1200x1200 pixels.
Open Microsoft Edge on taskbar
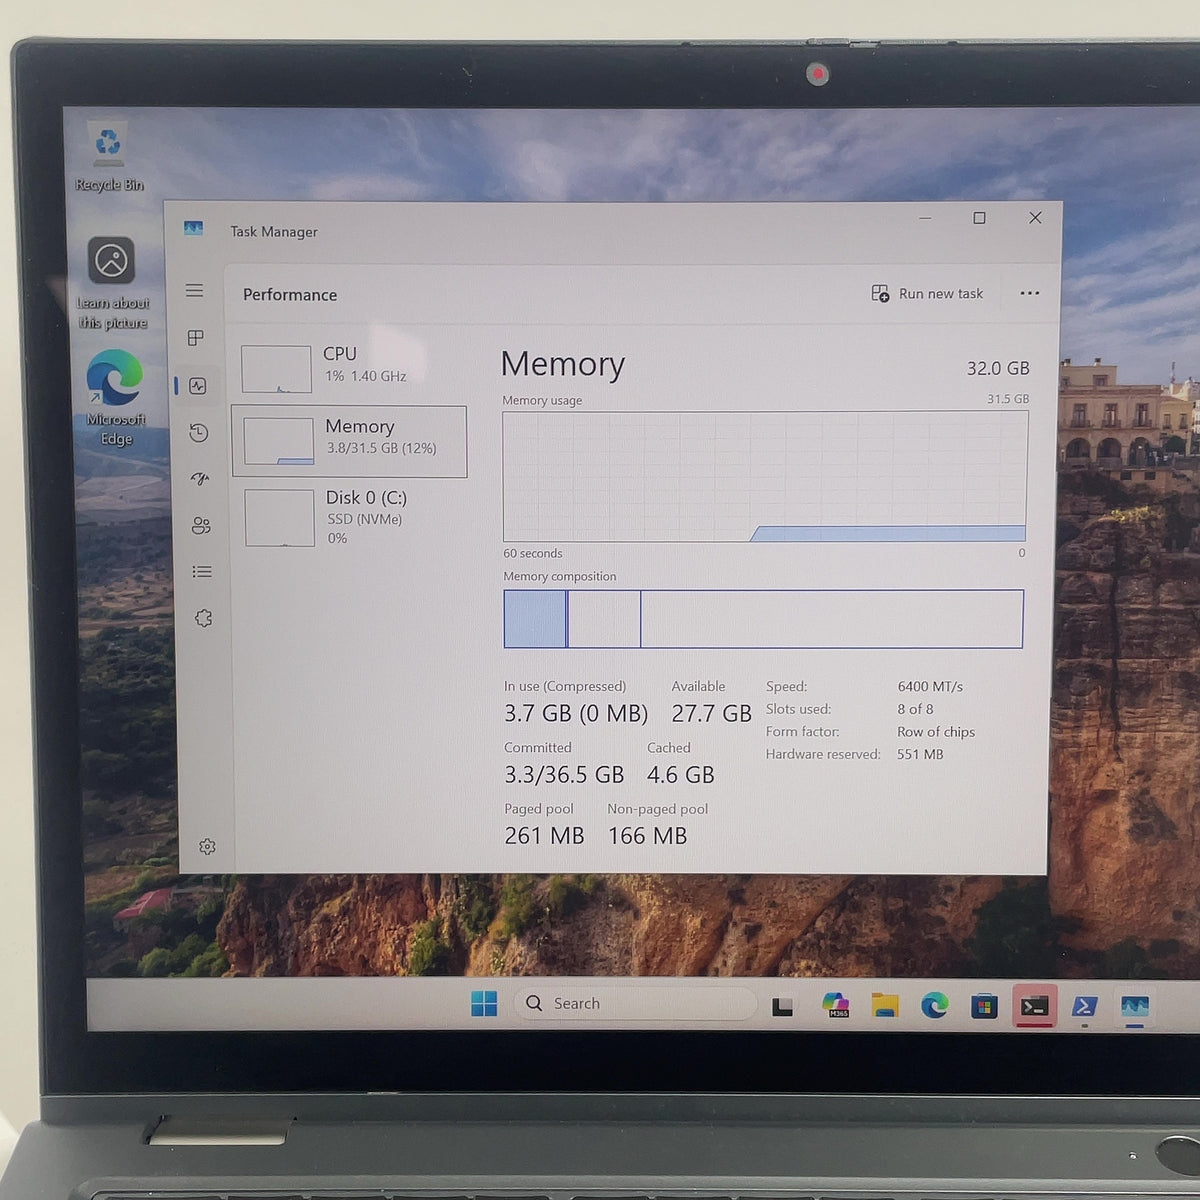(x=935, y=1005)
